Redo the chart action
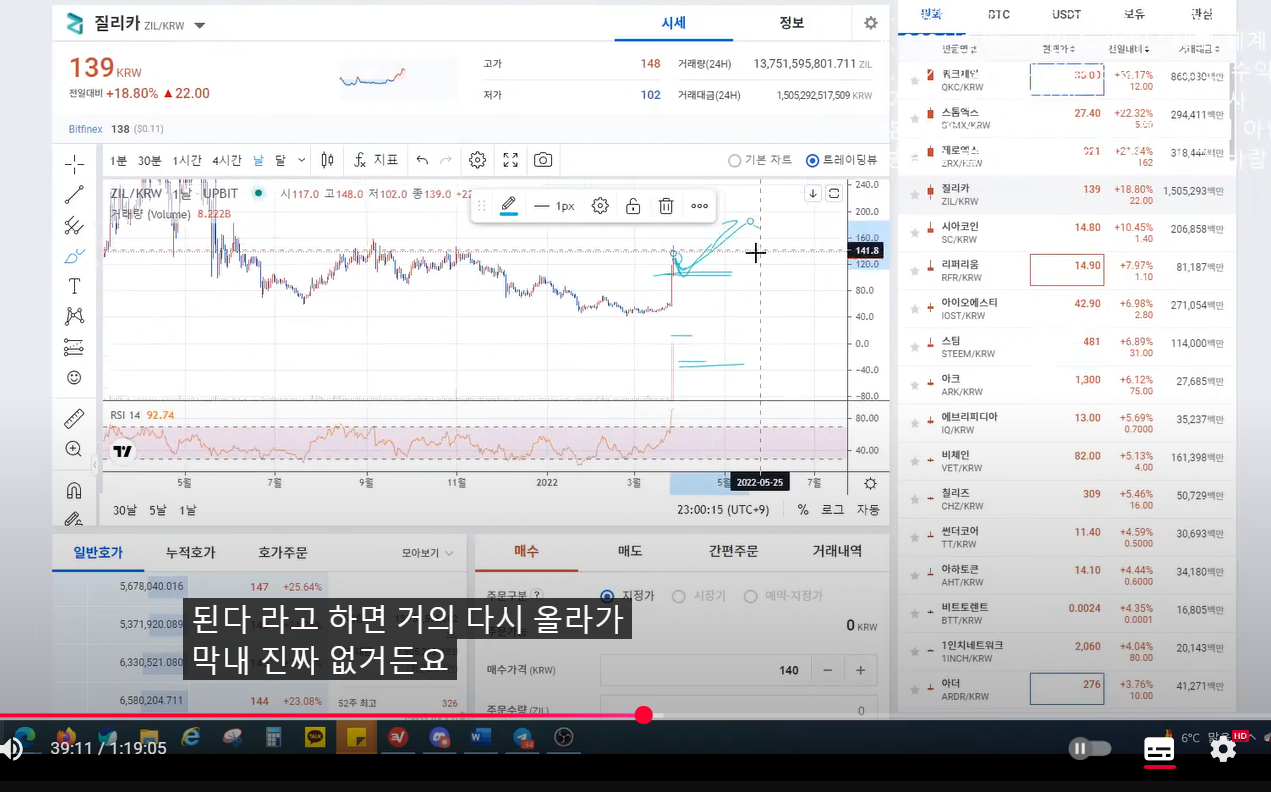This screenshot has width=1271, height=792. (x=446, y=160)
